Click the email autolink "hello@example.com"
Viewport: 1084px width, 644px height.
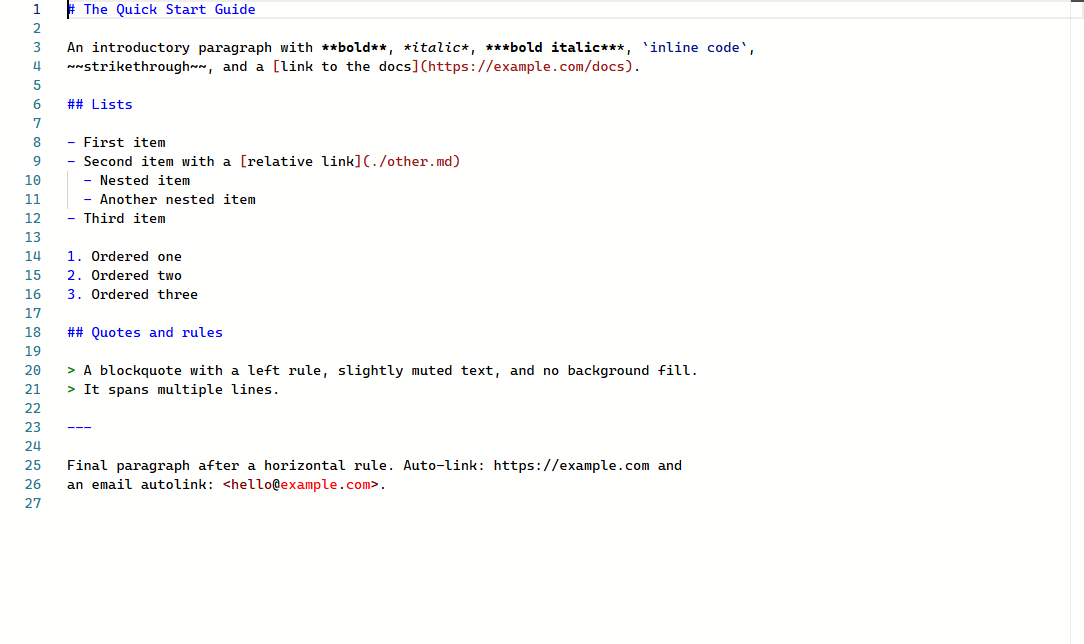pos(301,485)
